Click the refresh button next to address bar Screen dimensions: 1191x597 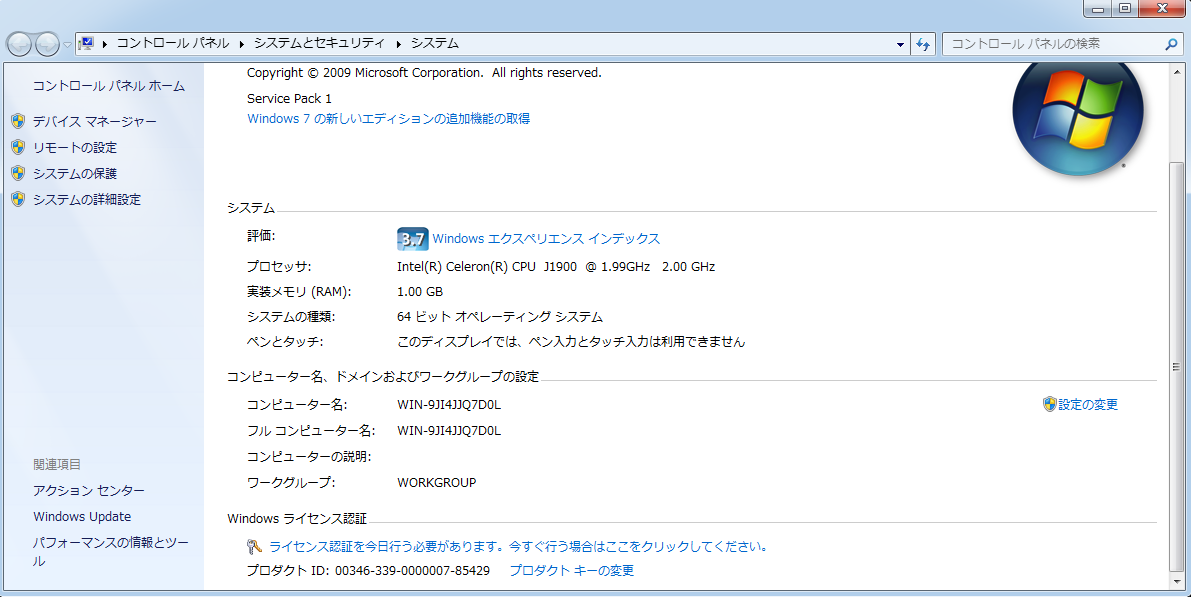point(923,44)
